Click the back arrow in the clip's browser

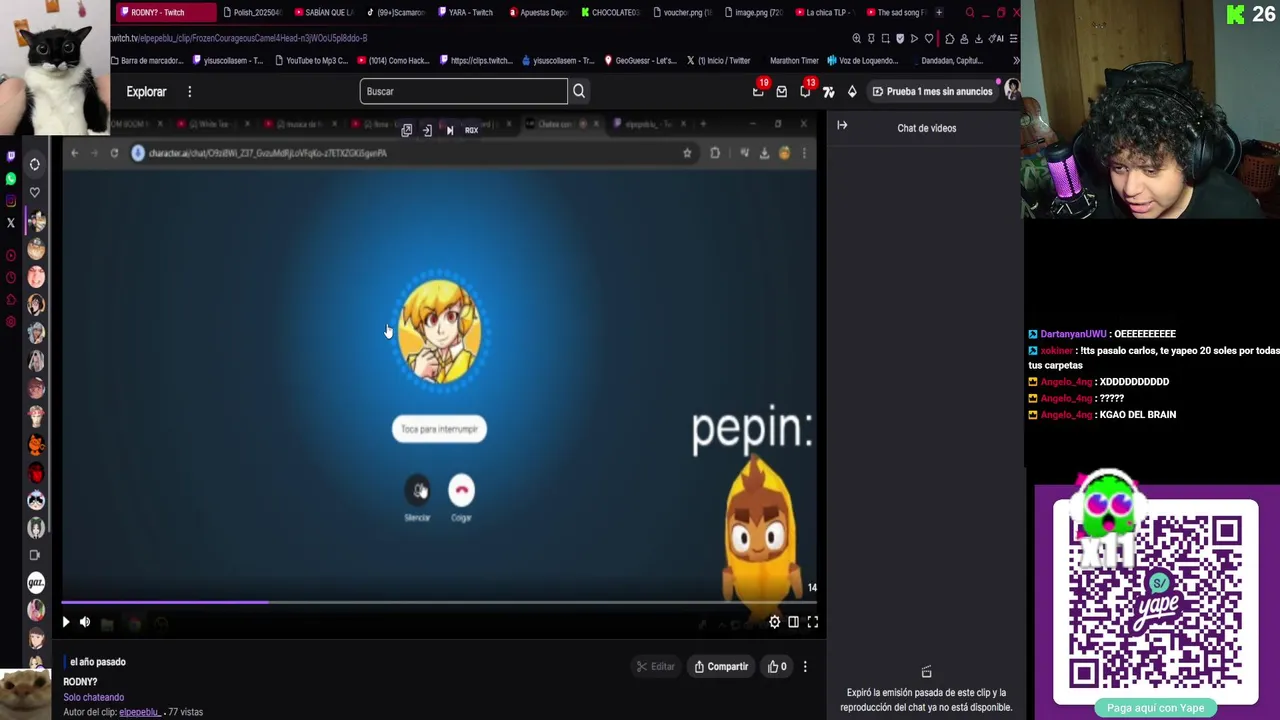pyautogui.click(x=74, y=153)
